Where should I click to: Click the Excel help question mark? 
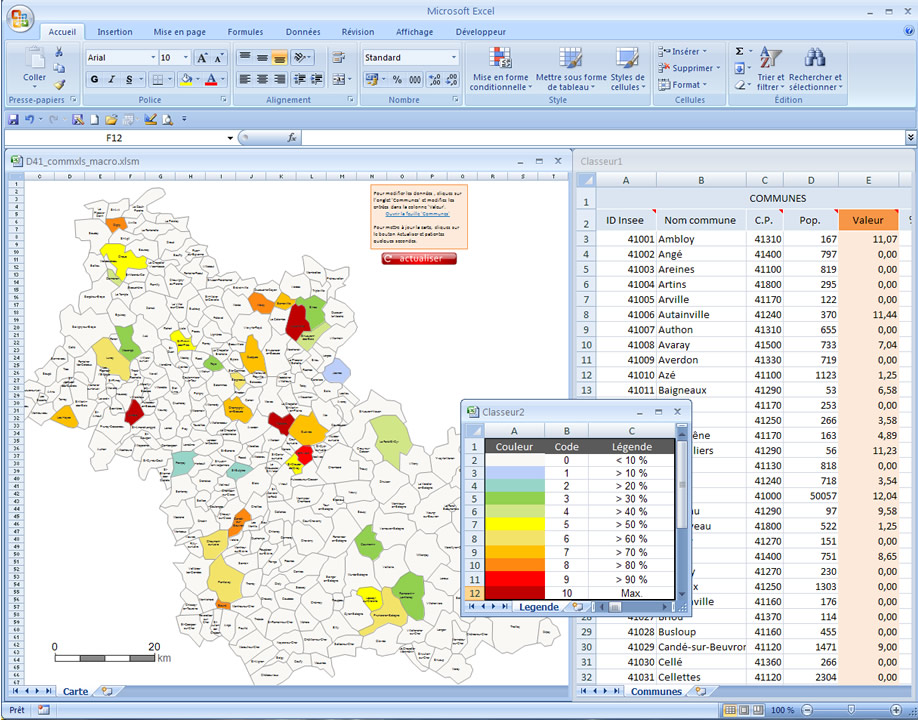tap(909, 31)
